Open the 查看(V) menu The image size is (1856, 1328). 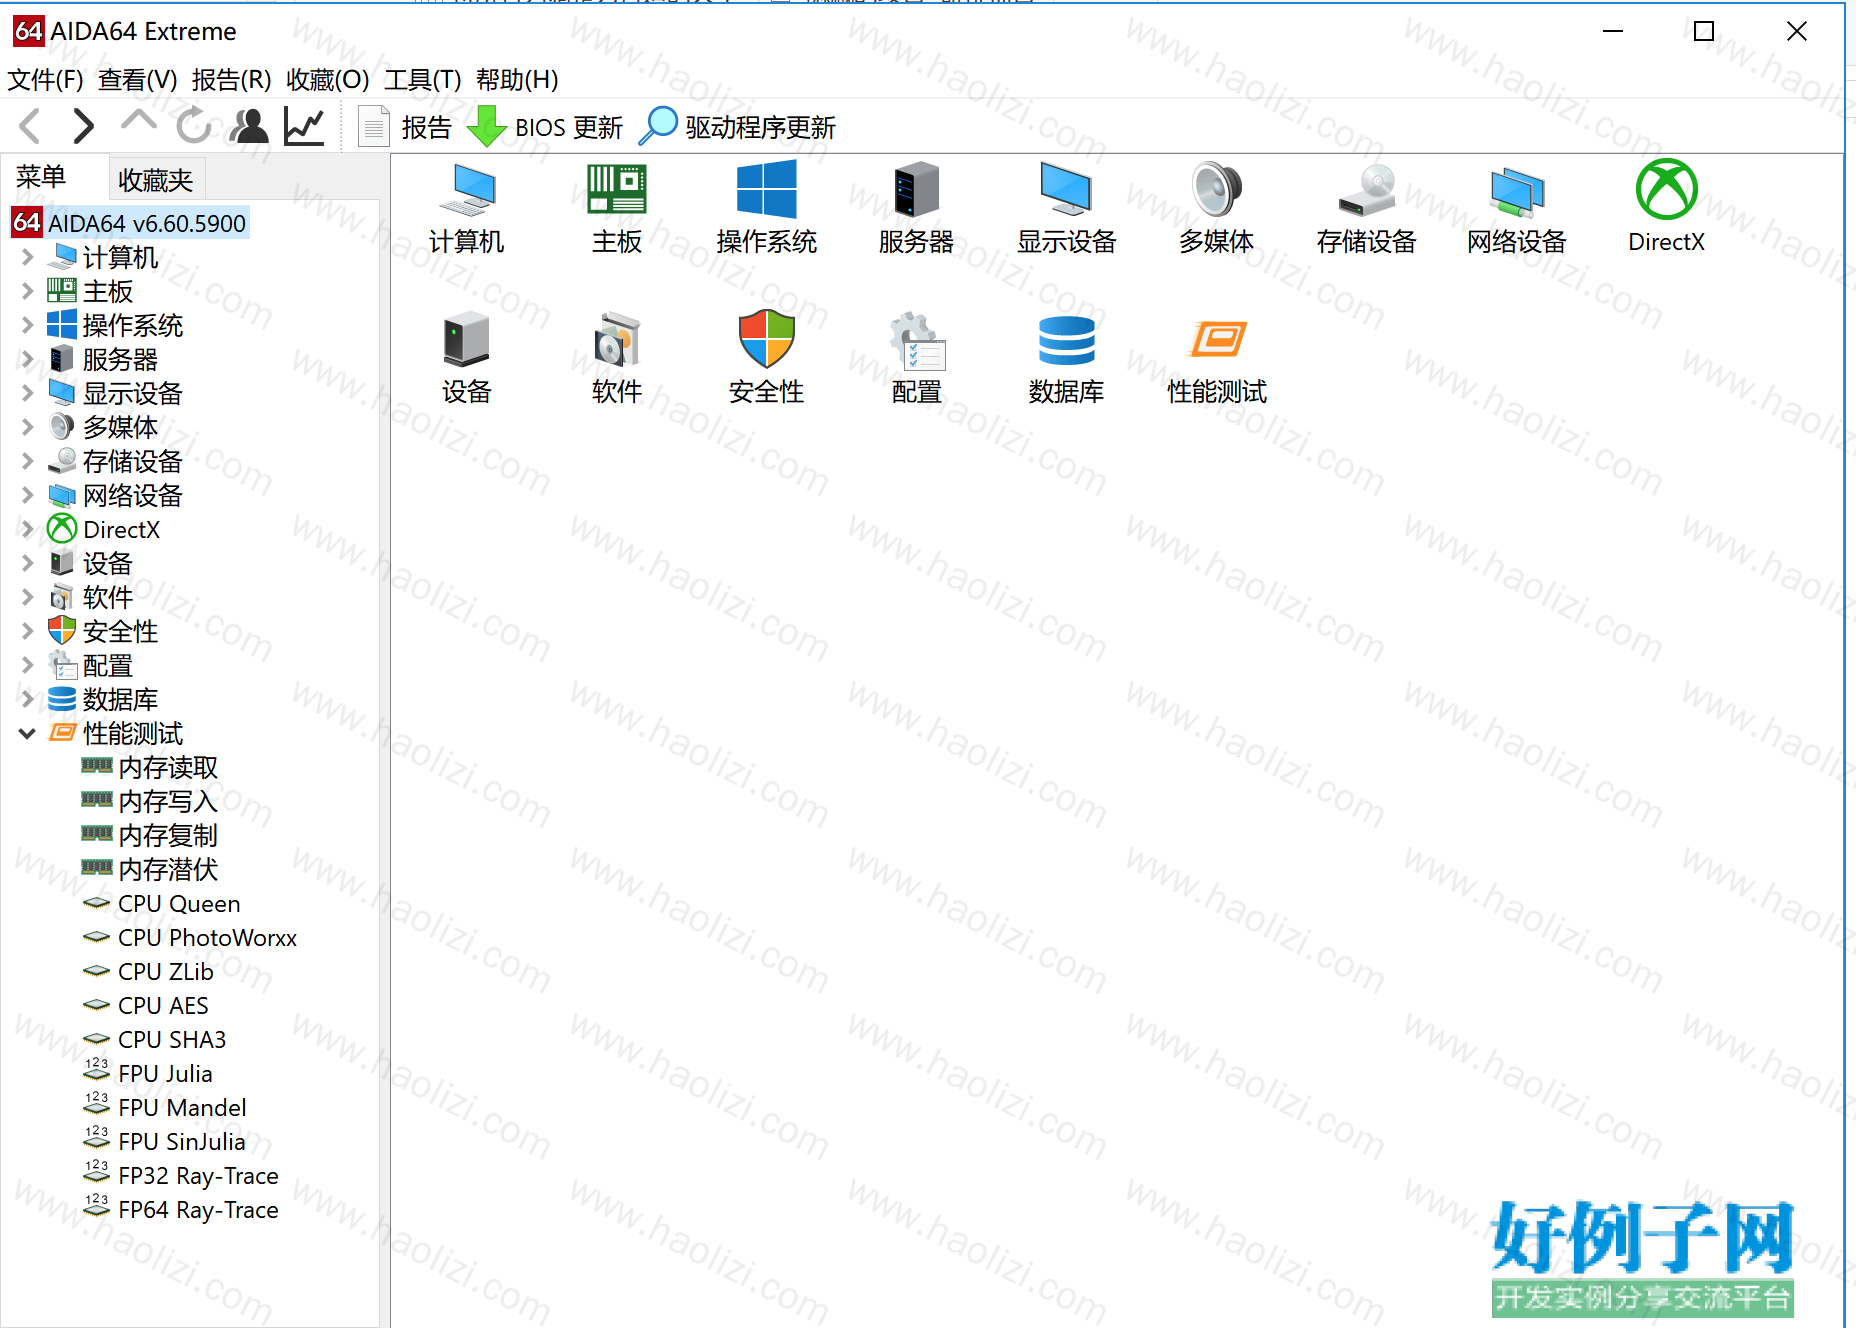138,79
